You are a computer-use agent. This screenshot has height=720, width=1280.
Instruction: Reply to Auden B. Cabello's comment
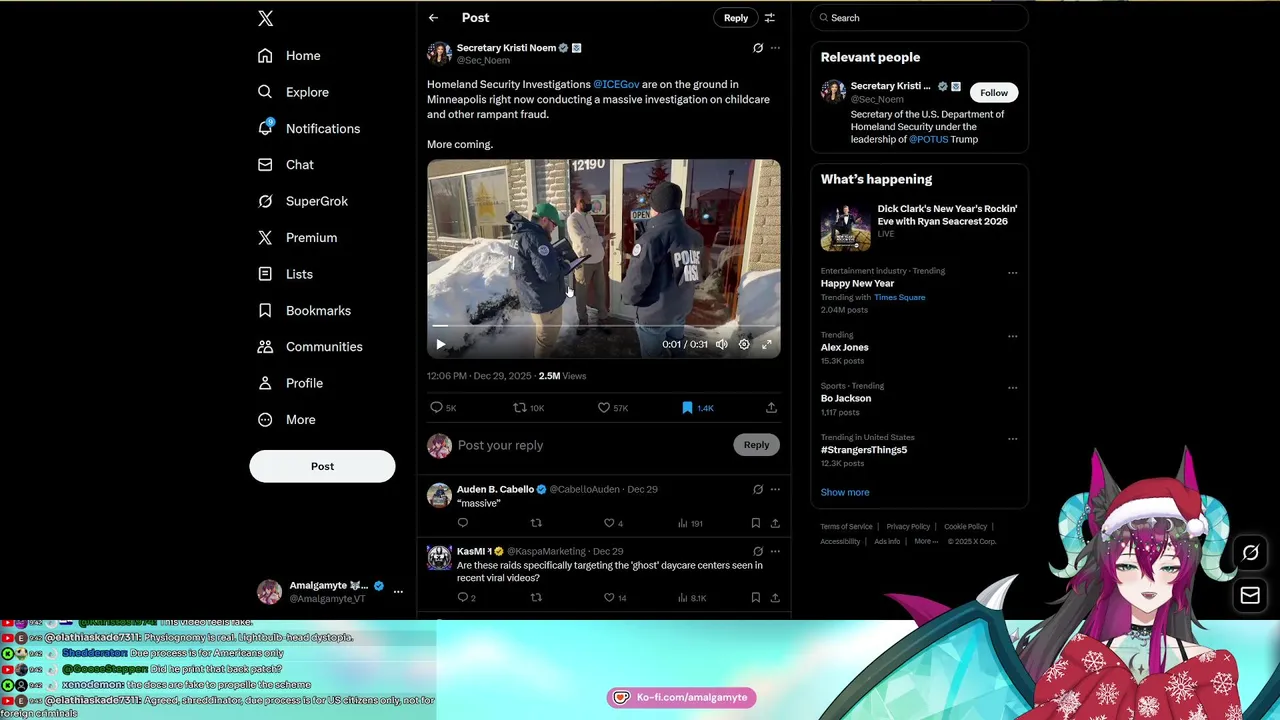click(463, 523)
